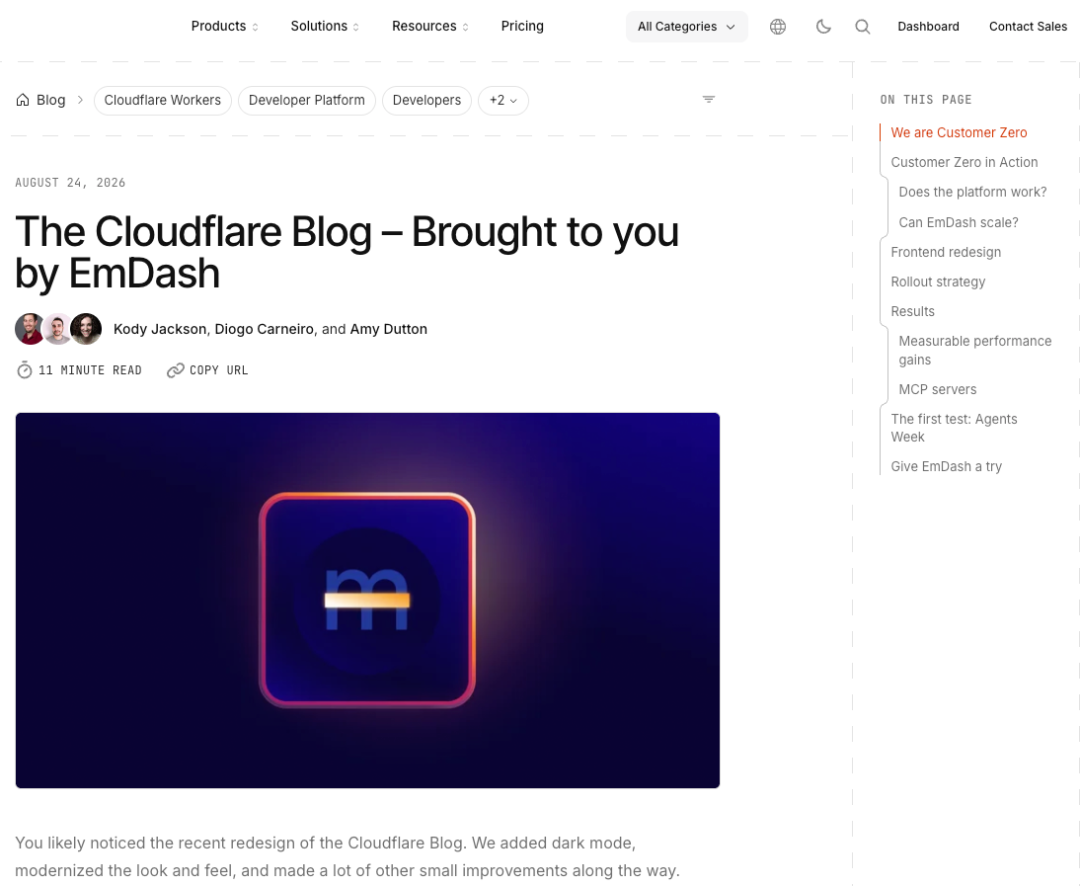Viewport: 1080px width, 886px height.
Task: Click Contact Sales
Action: pos(1028,26)
